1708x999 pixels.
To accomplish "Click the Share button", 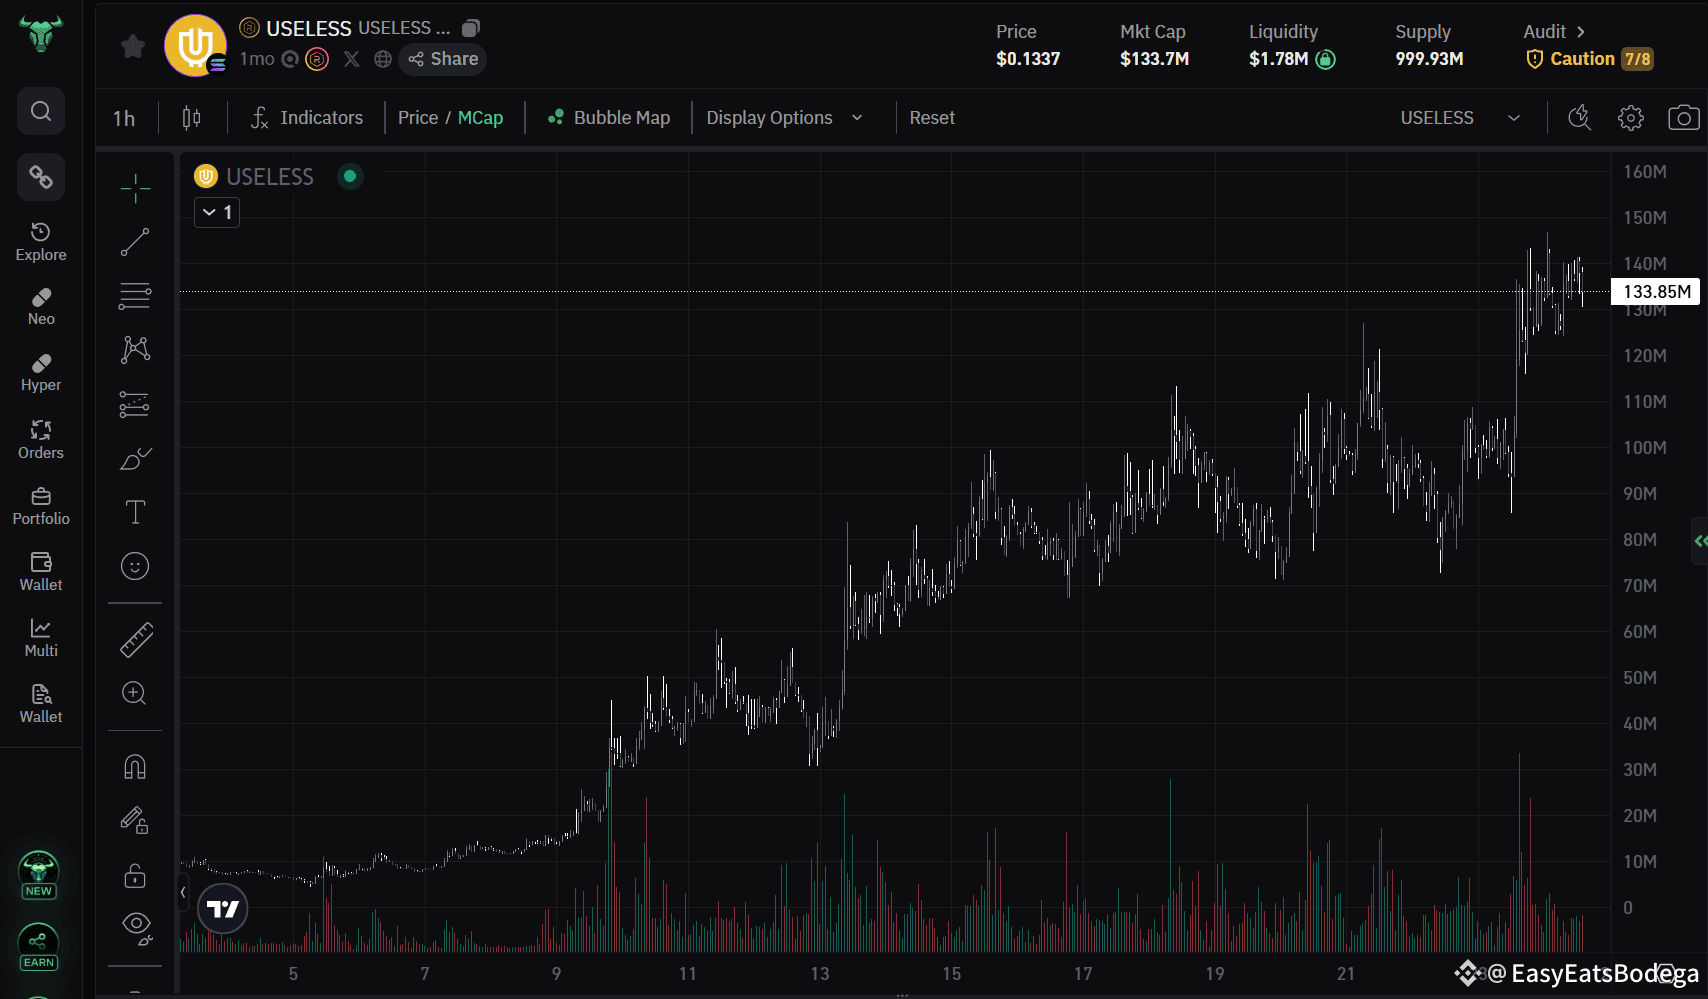I will click(x=443, y=59).
